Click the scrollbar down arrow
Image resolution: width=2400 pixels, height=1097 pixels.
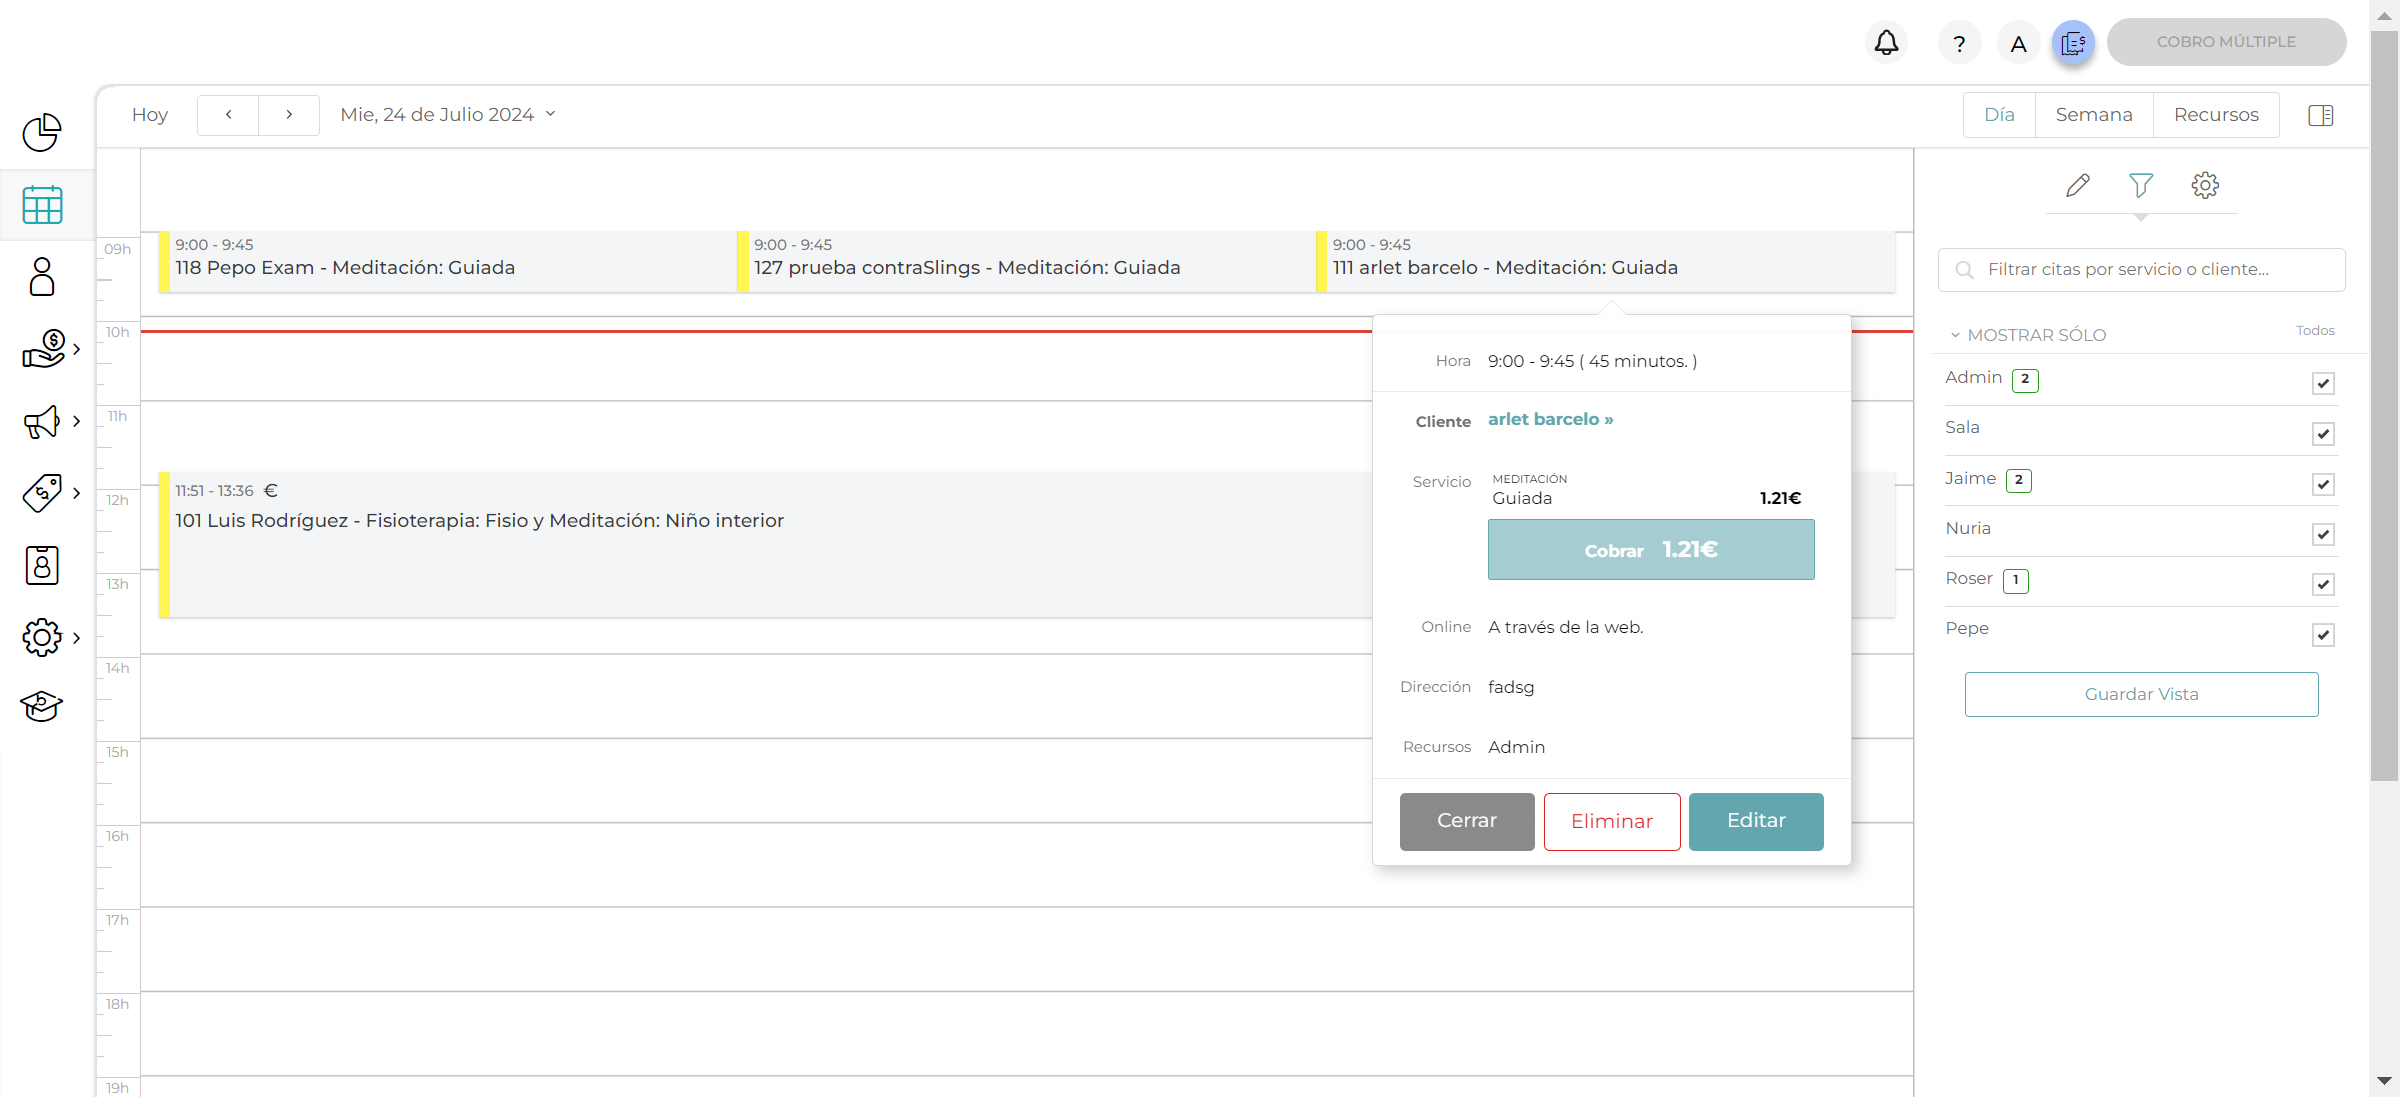click(2385, 1081)
